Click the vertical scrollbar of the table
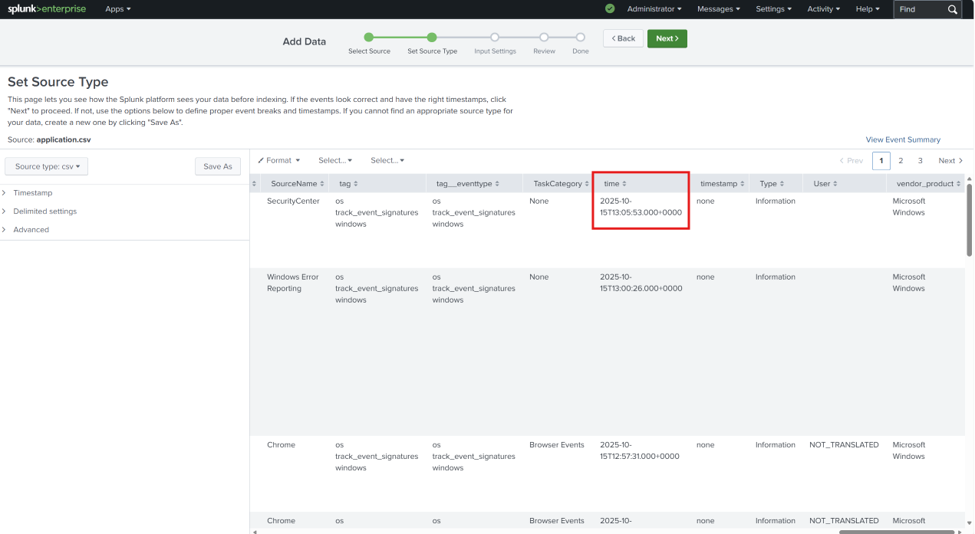 pos(969,220)
